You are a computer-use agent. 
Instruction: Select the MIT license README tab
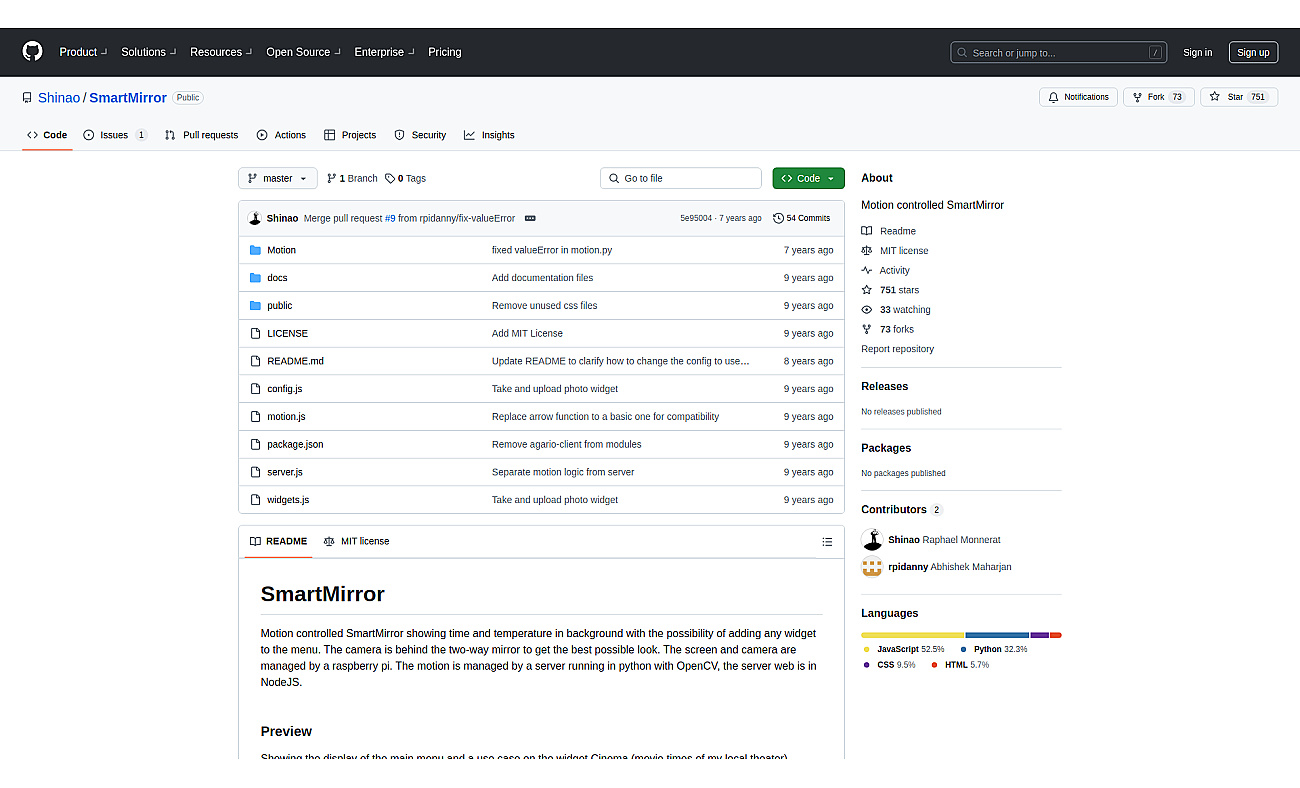point(356,541)
